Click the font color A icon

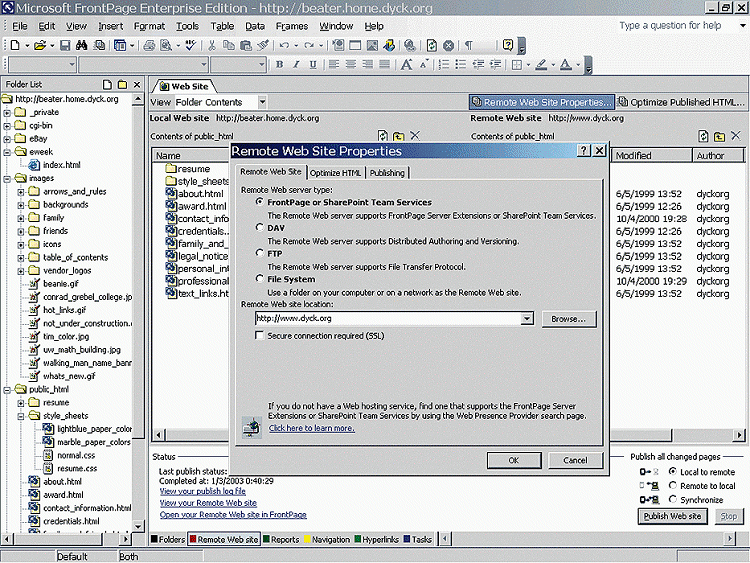pyautogui.click(x=566, y=65)
